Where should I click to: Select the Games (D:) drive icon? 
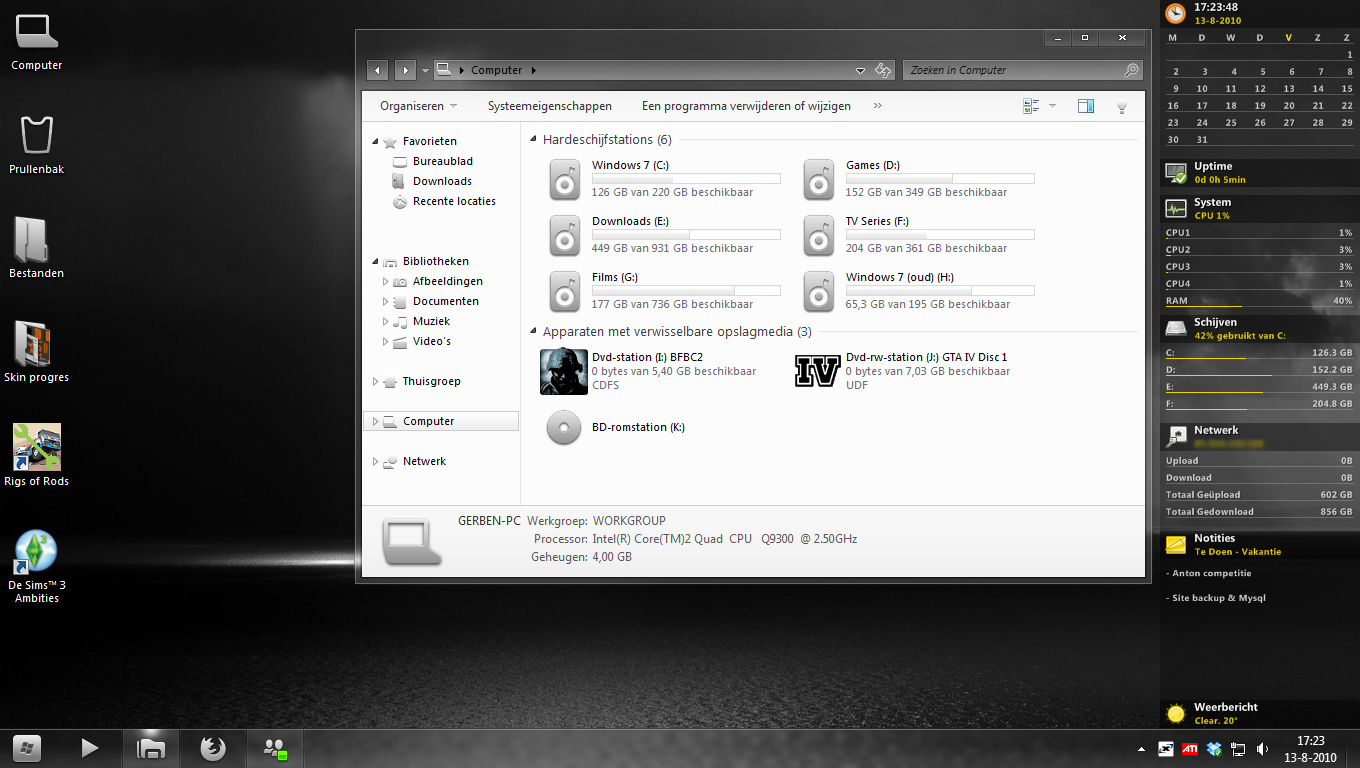point(819,180)
